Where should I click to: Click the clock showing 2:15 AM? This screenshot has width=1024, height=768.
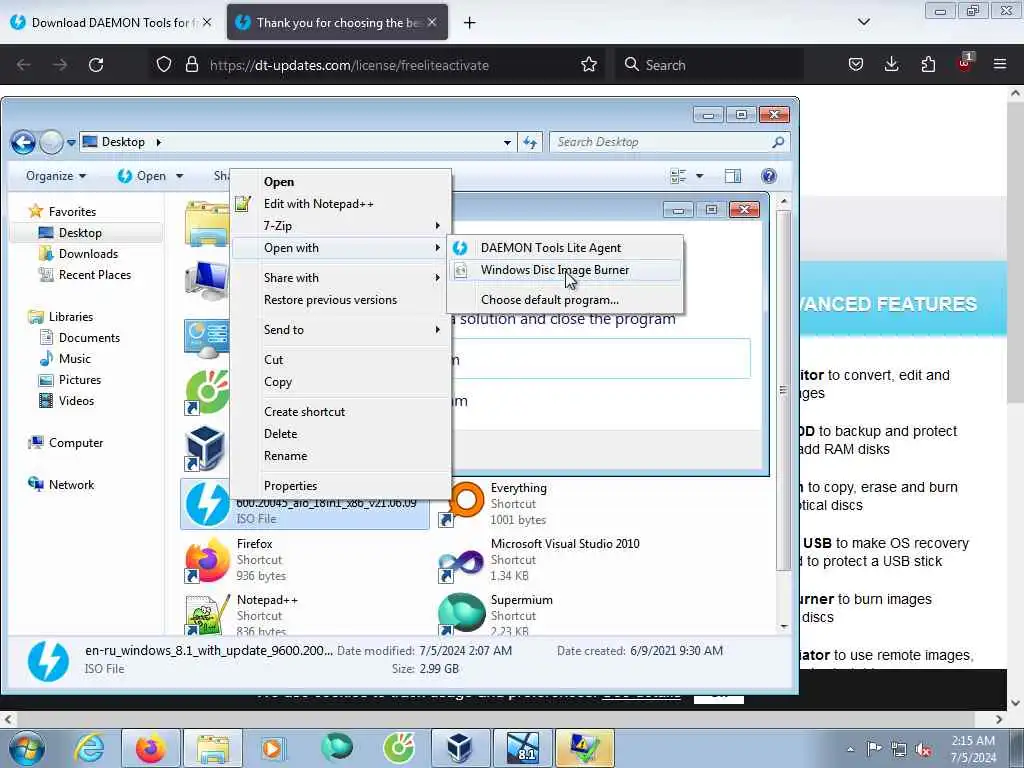point(972,741)
